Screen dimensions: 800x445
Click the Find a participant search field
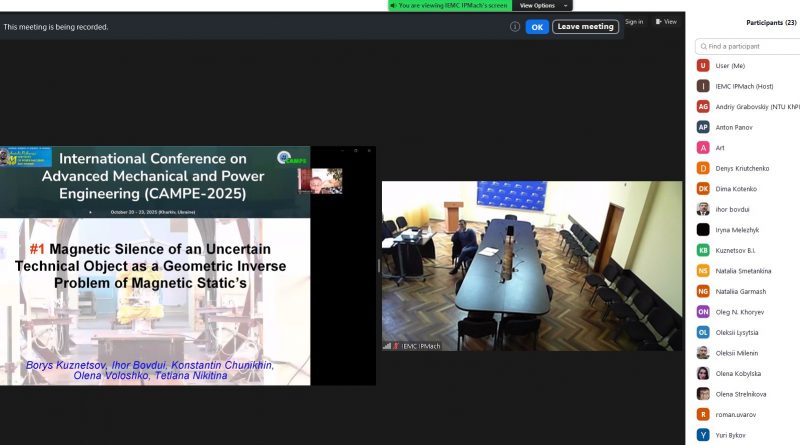point(750,46)
